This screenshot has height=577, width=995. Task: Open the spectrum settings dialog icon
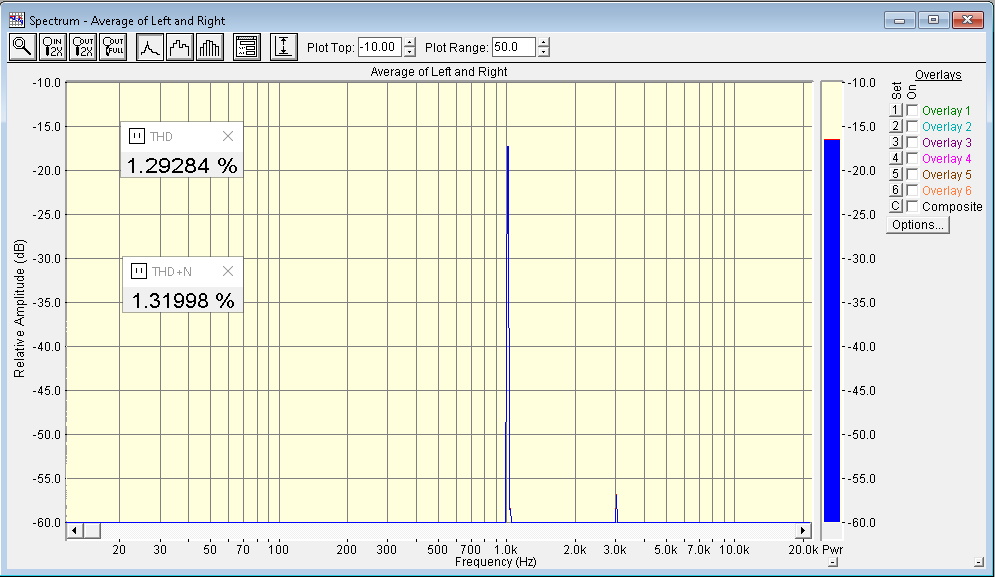point(246,47)
